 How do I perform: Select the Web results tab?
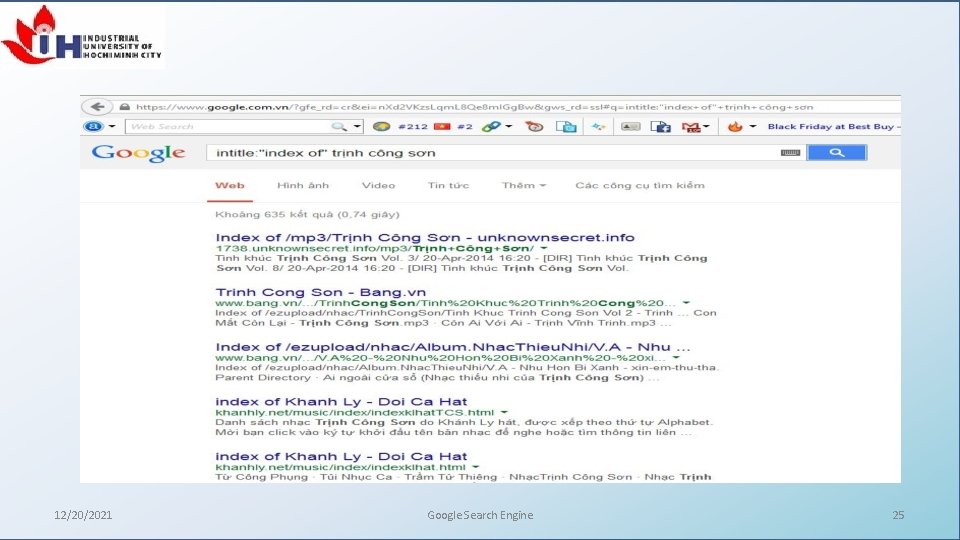tap(230, 186)
